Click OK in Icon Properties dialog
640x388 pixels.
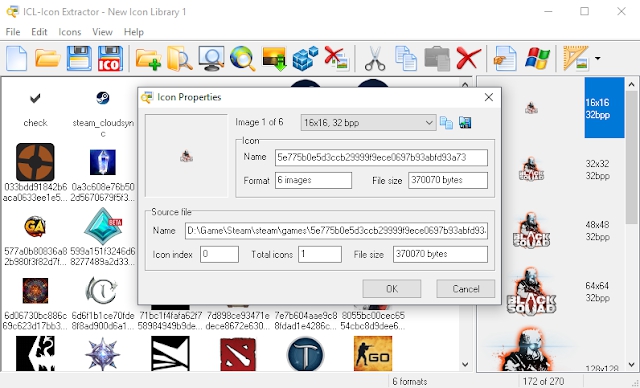pos(392,289)
